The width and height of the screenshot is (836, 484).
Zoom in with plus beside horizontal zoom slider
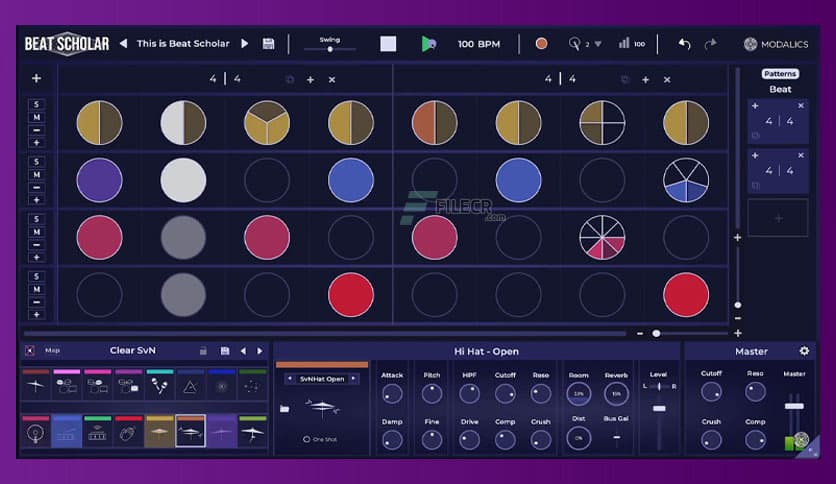coord(737,333)
